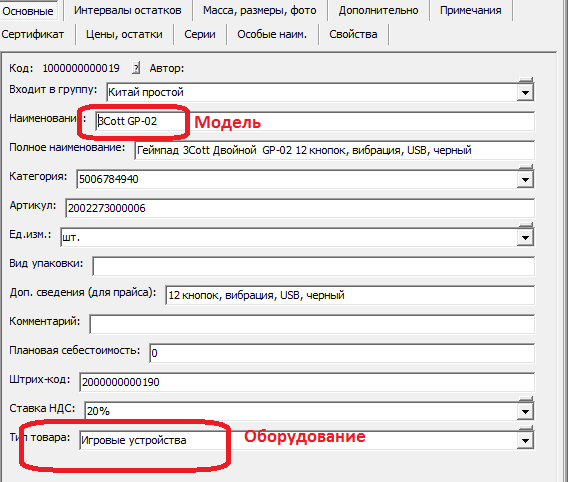Click the small button above the Ед.изм. arrow
Image resolution: width=574 pixels, height=482 pixels.
(x=526, y=225)
